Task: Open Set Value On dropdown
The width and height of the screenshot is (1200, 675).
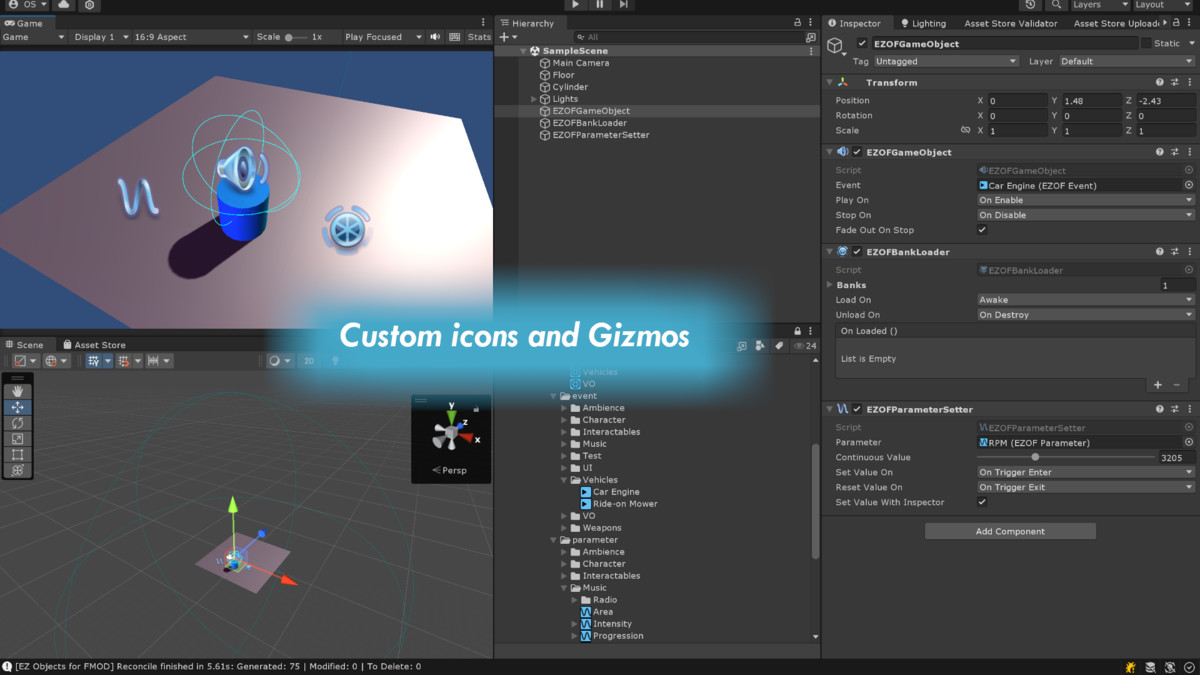Action: 1086,472
